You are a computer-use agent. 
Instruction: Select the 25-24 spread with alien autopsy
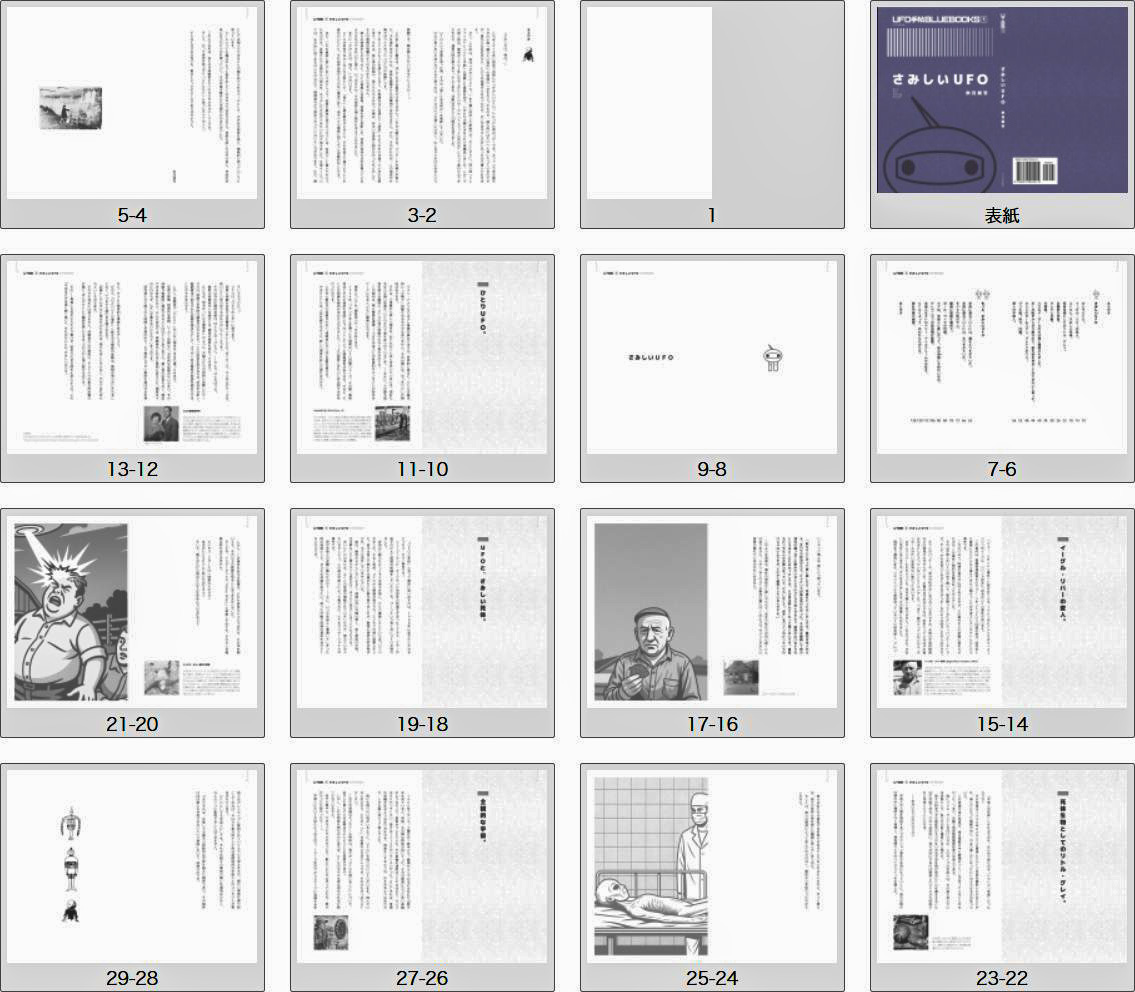[x=711, y=865]
